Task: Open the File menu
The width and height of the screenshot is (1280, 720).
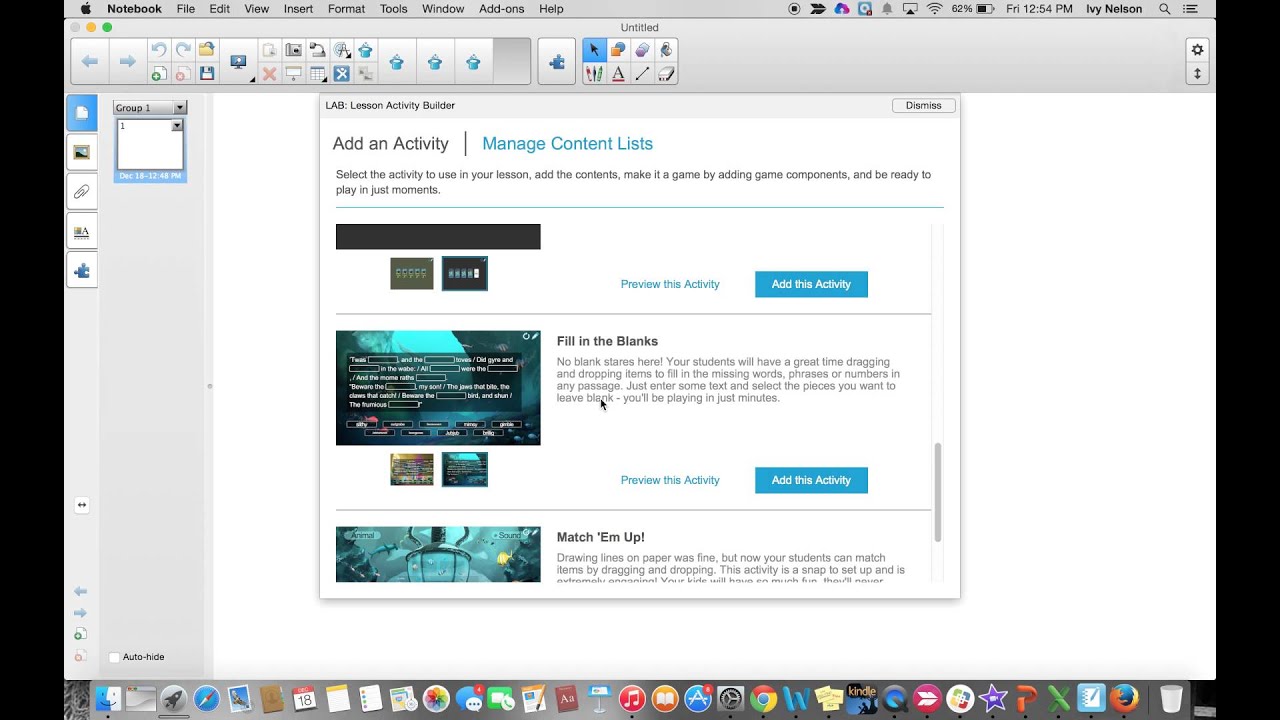Action: [186, 9]
